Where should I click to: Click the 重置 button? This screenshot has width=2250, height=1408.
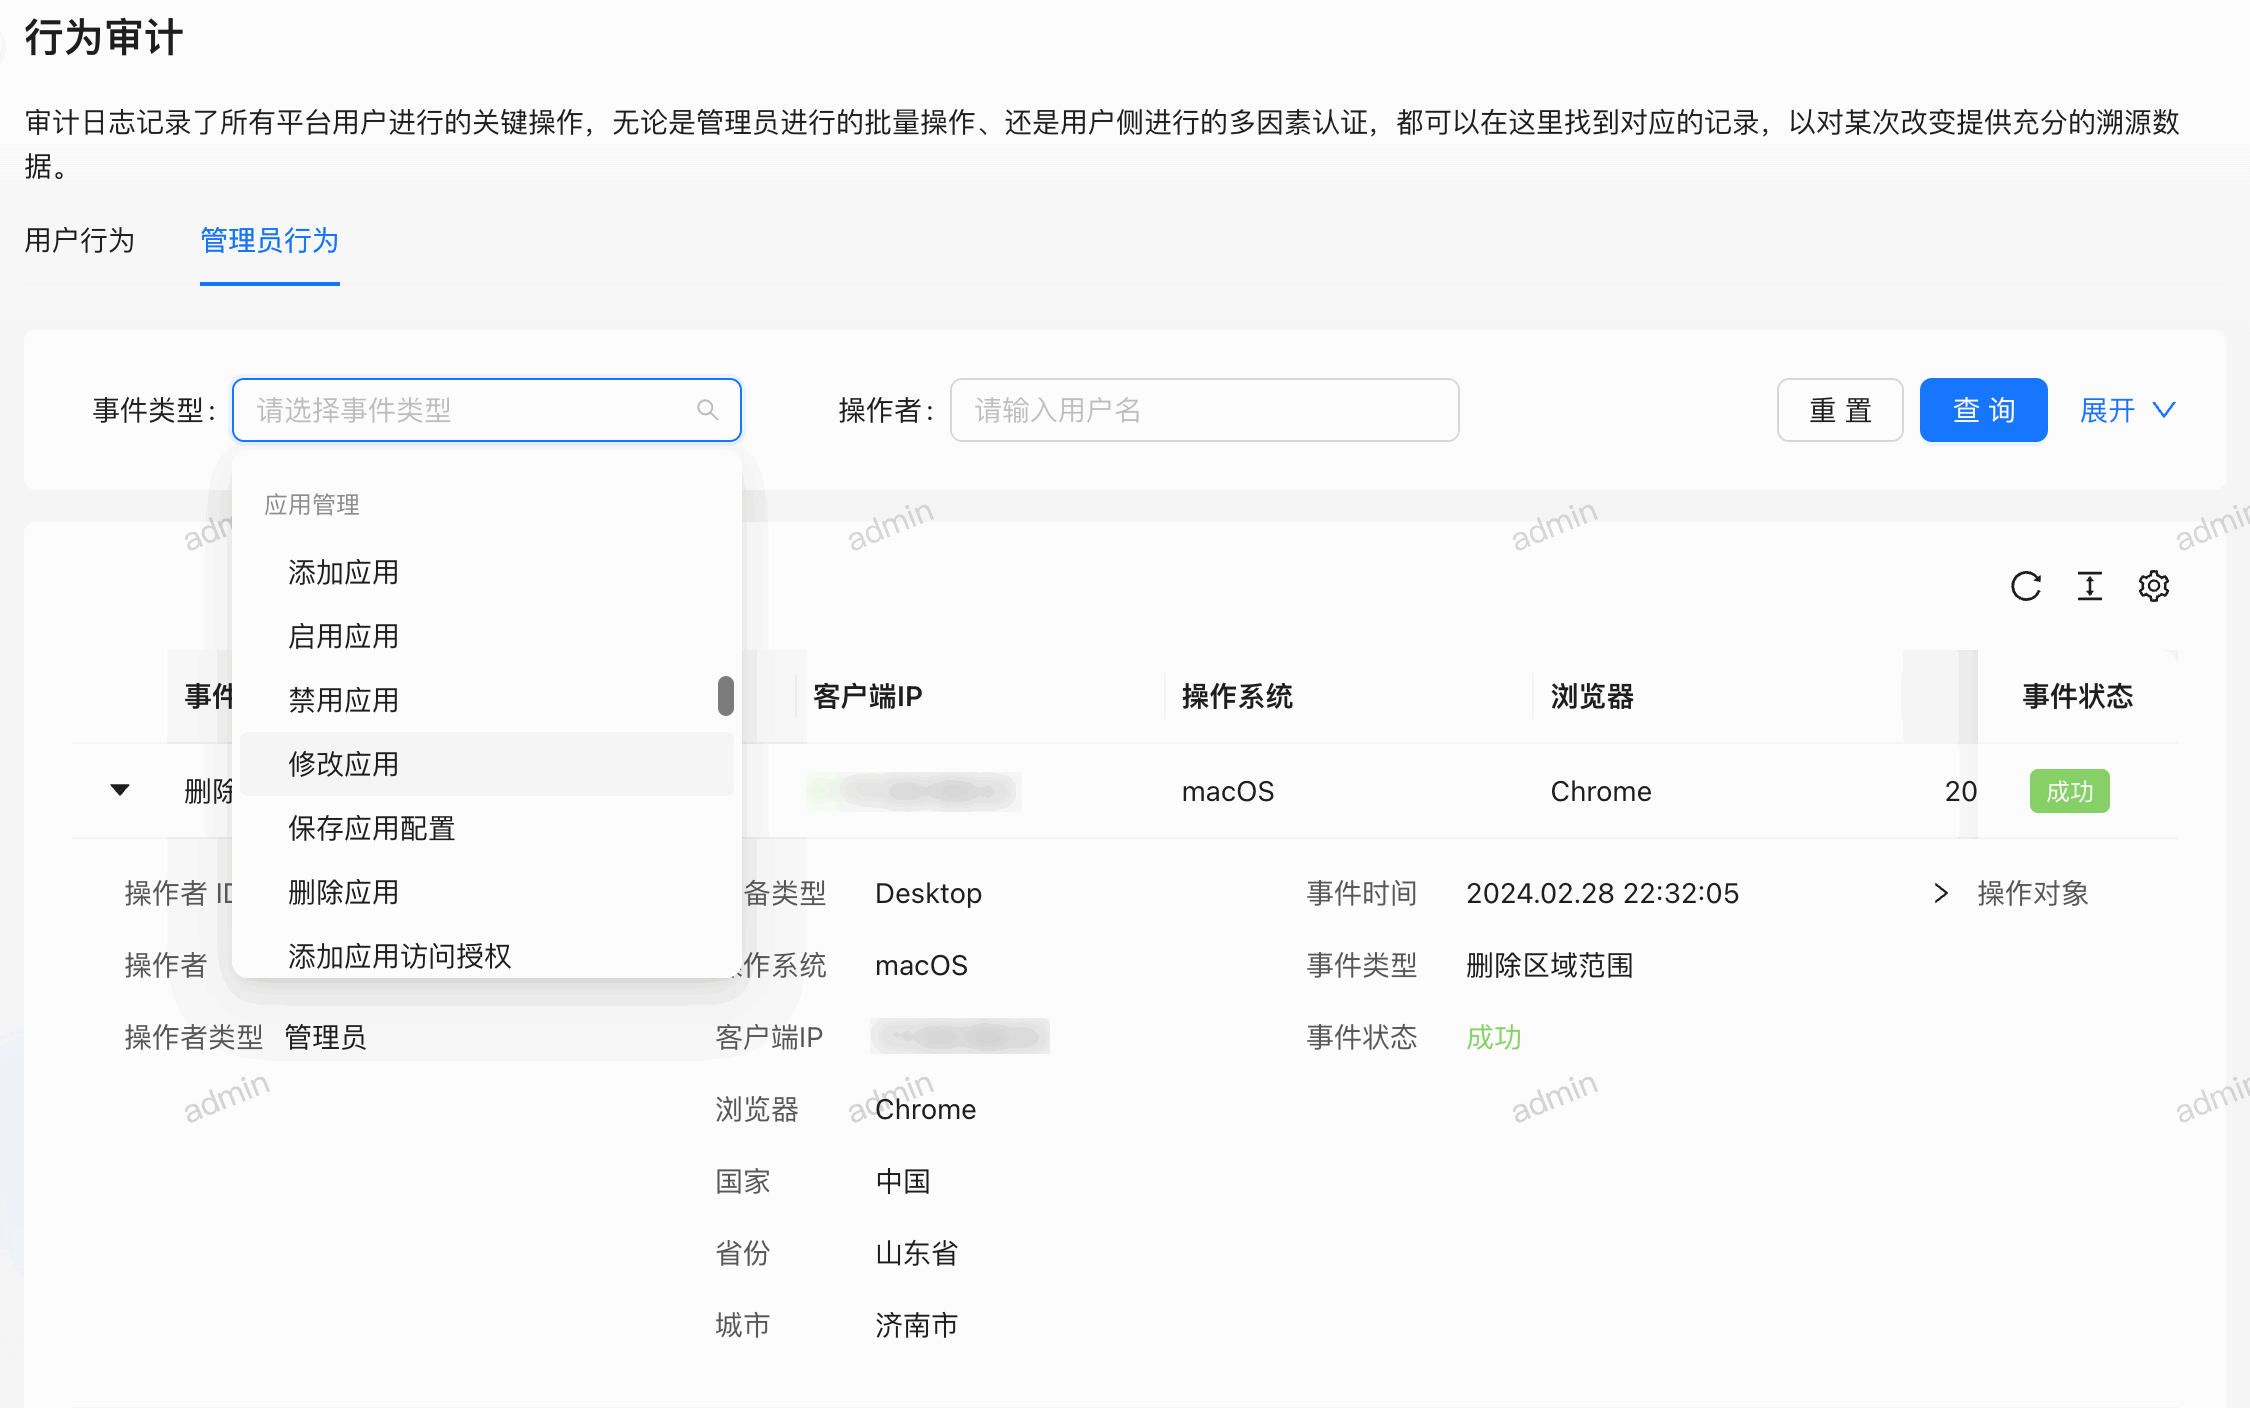click(1840, 410)
